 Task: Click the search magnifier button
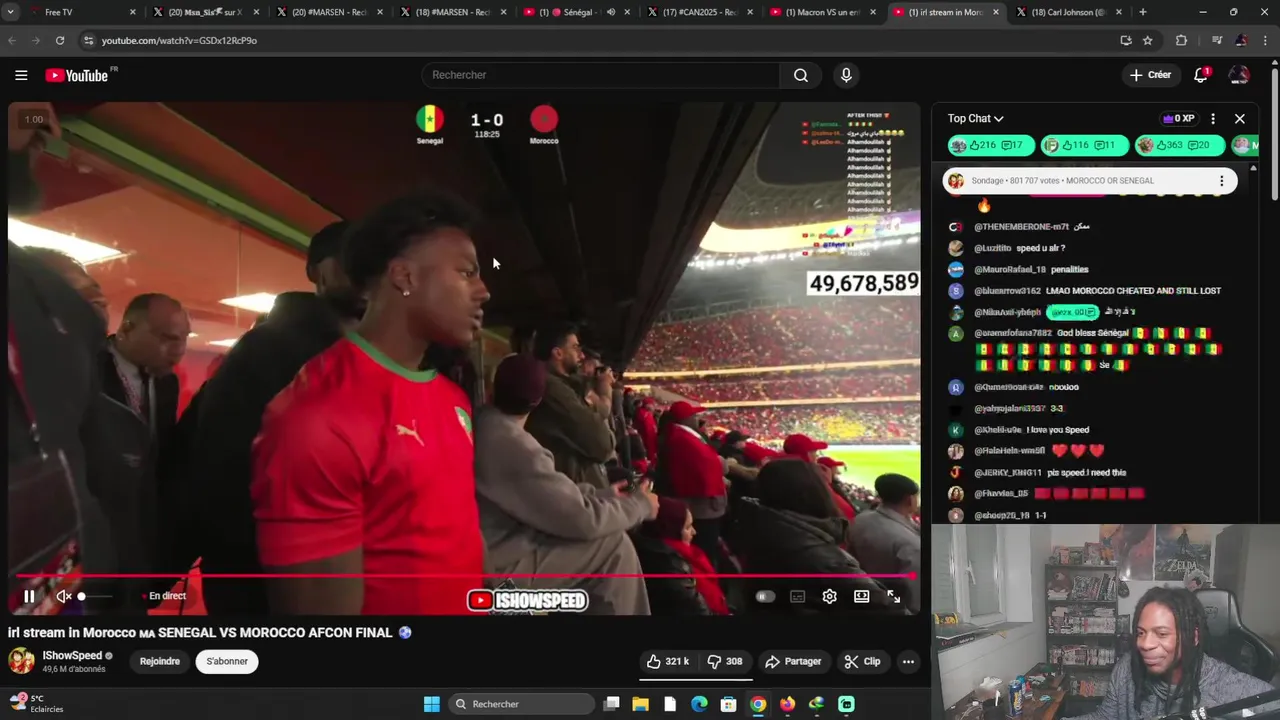pyautogui.click(x=801, y=75)
